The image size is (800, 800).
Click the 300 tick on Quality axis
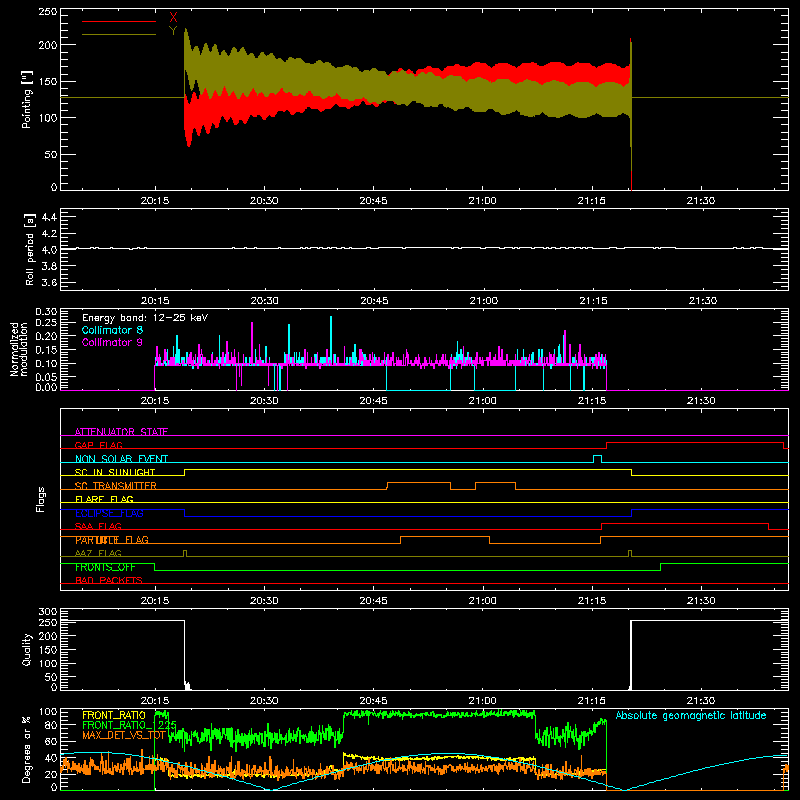coord(48,612)
